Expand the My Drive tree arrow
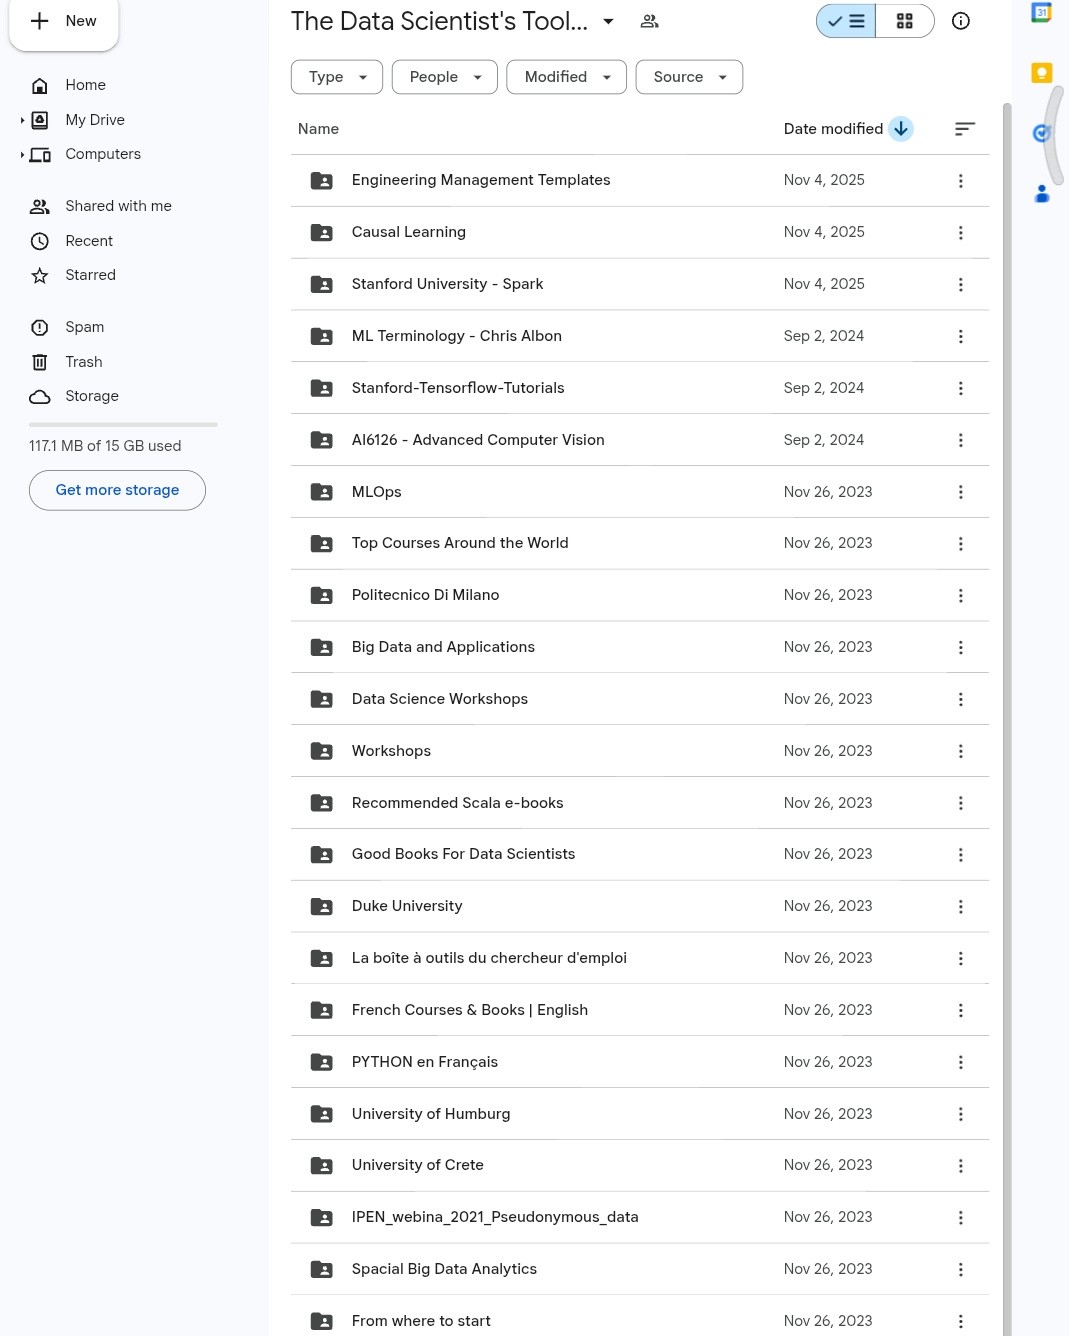The image size is (1069, 1336). click(22, 120)
